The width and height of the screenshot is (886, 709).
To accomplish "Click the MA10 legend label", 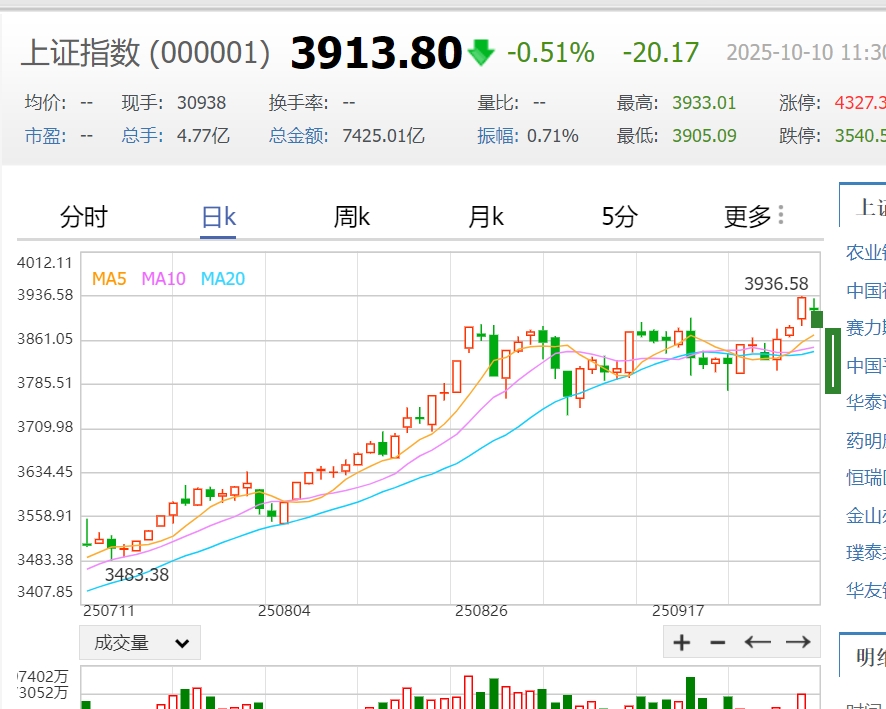I will pos(163,279).
